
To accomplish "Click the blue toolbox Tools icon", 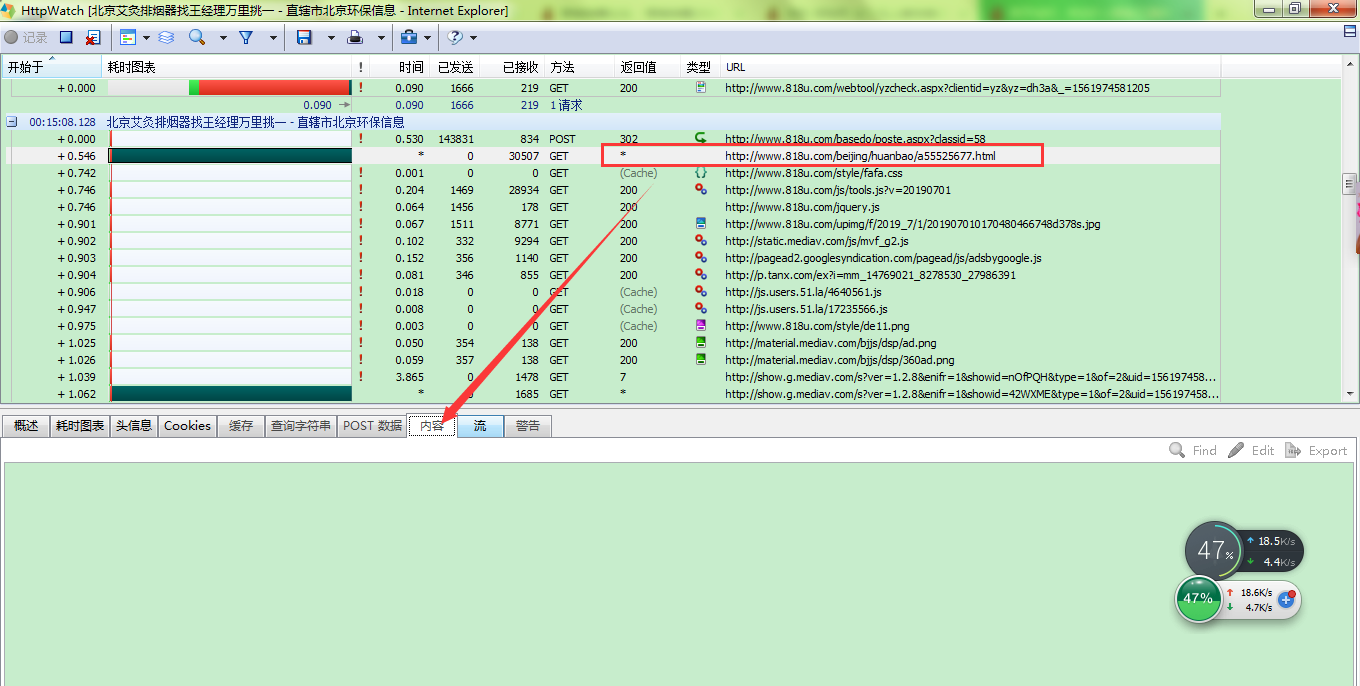I will coord(408,37).
